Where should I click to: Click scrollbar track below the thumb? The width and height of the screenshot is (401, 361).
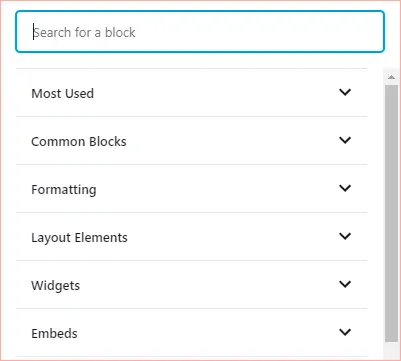pos(391,349)
